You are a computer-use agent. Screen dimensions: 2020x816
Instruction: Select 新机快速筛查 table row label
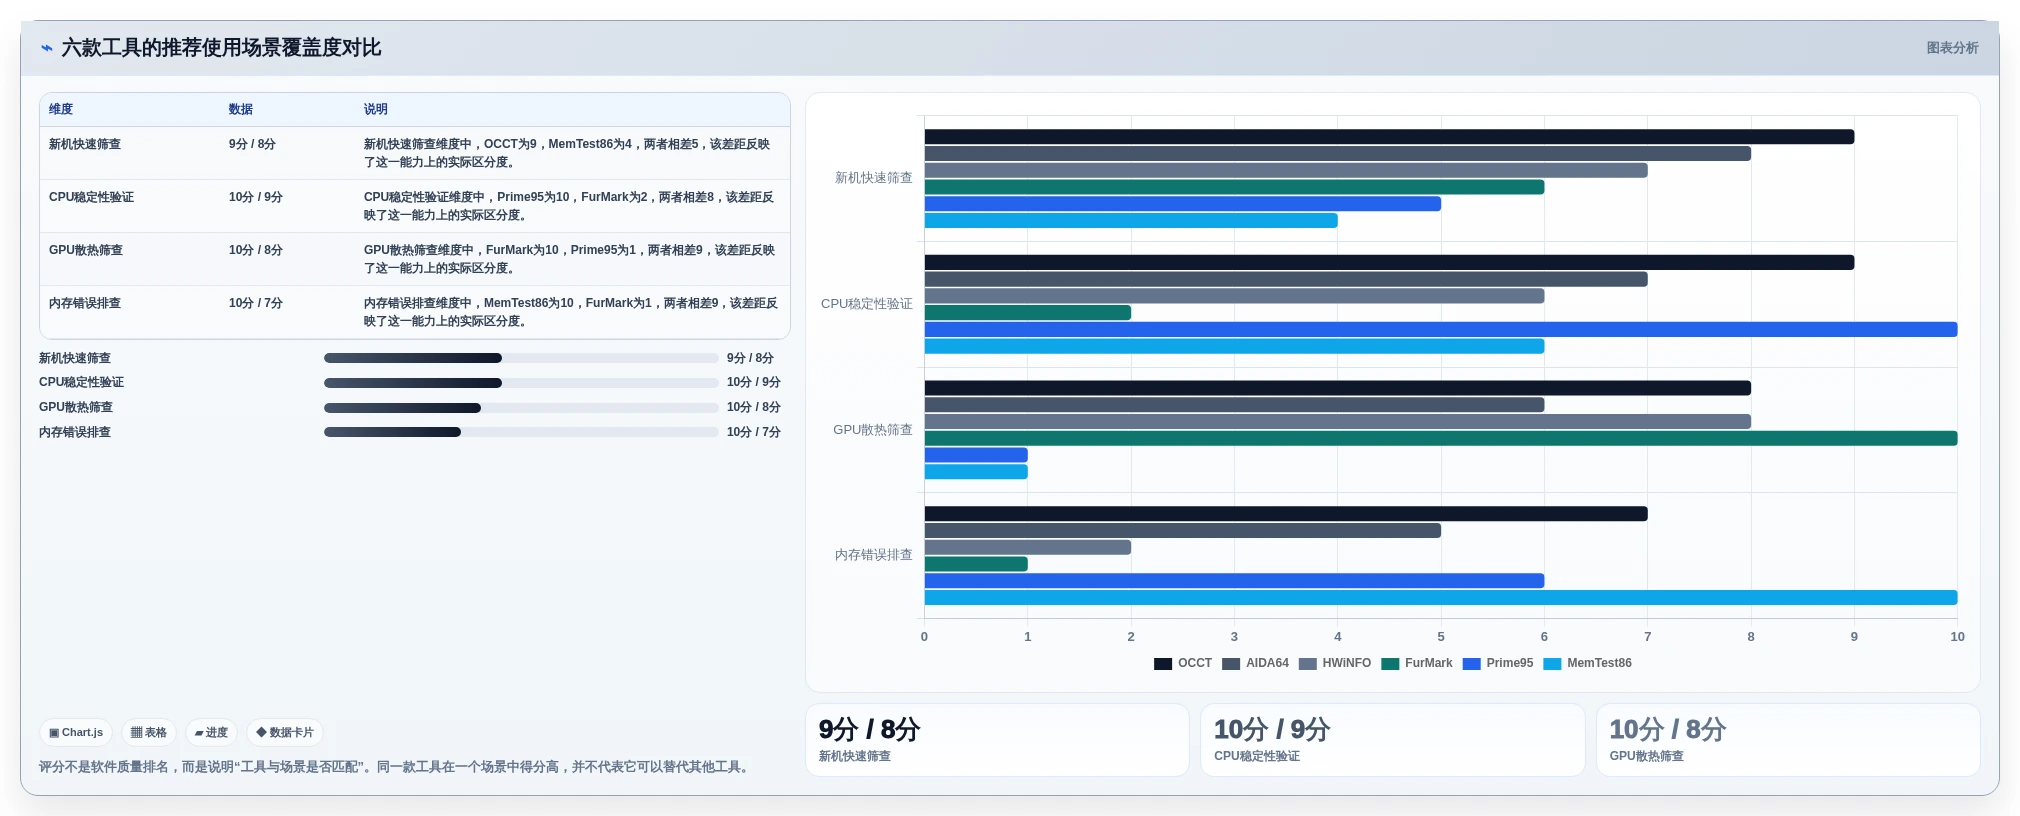point(85,144)
